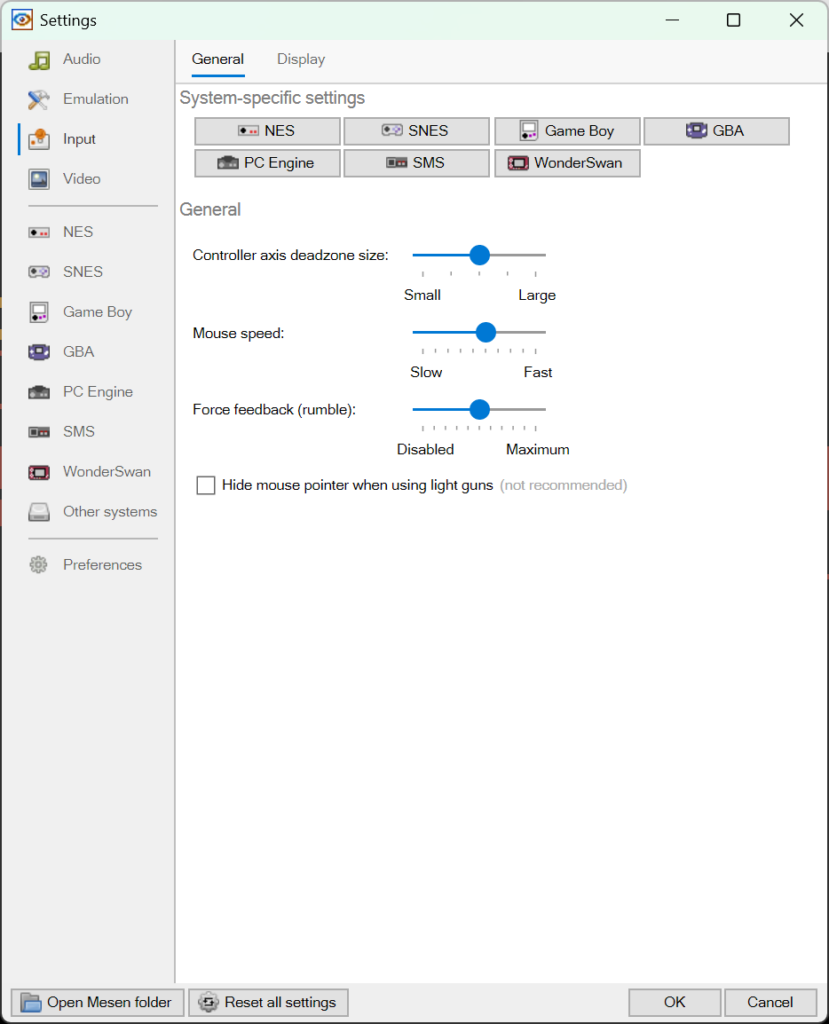Click the PC Engine system-specific button
Screen dimensions: 829x1024
pos(267,163)
